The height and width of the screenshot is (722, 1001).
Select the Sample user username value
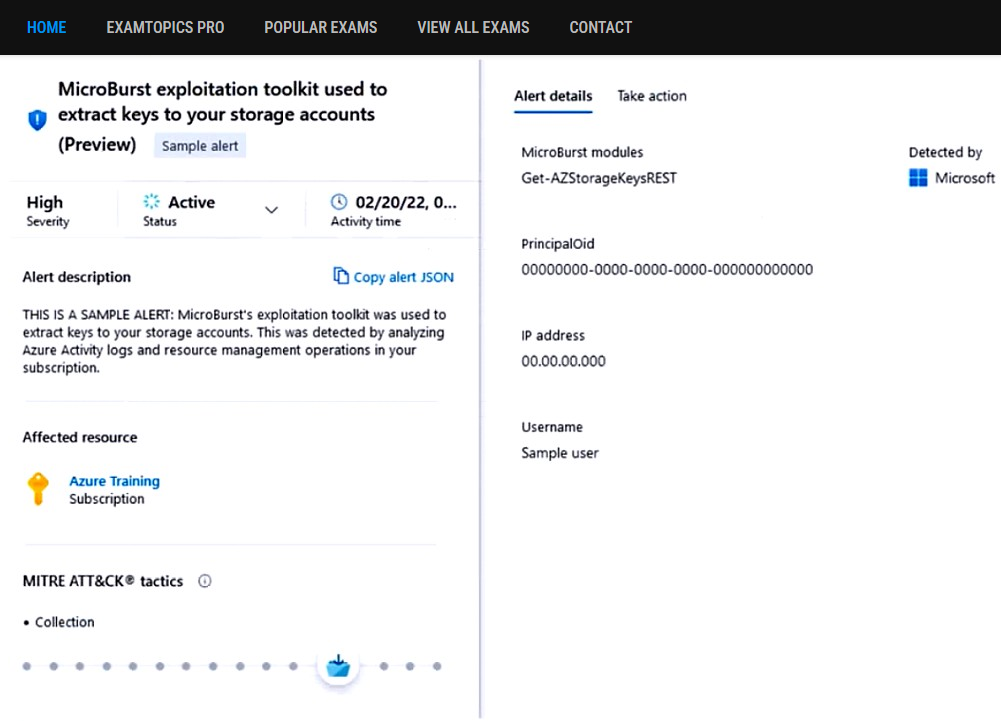[560, 453]
